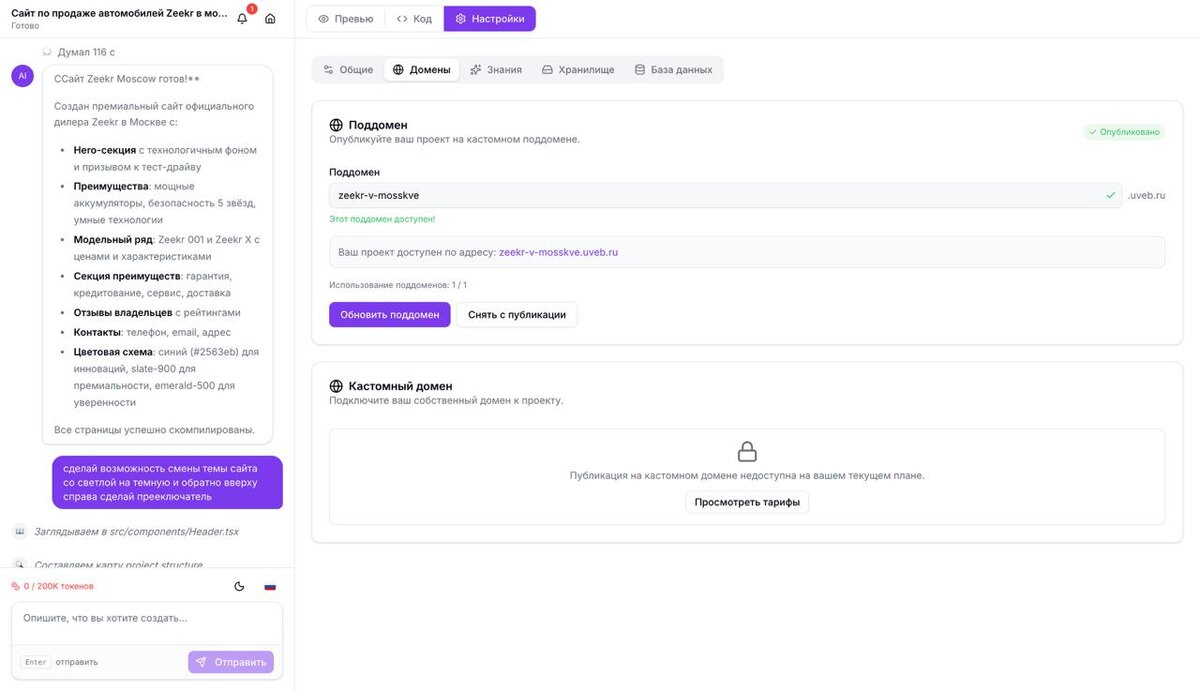Click the Просмотреть тарифы button
1200x691 pixels.
[747, 502]
